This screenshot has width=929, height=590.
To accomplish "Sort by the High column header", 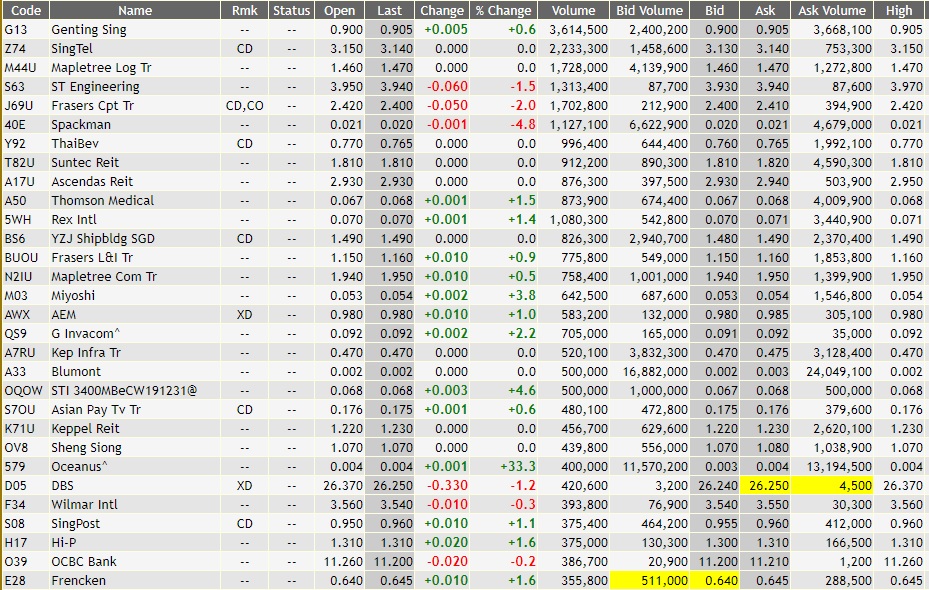I will (x=899, y=10).
